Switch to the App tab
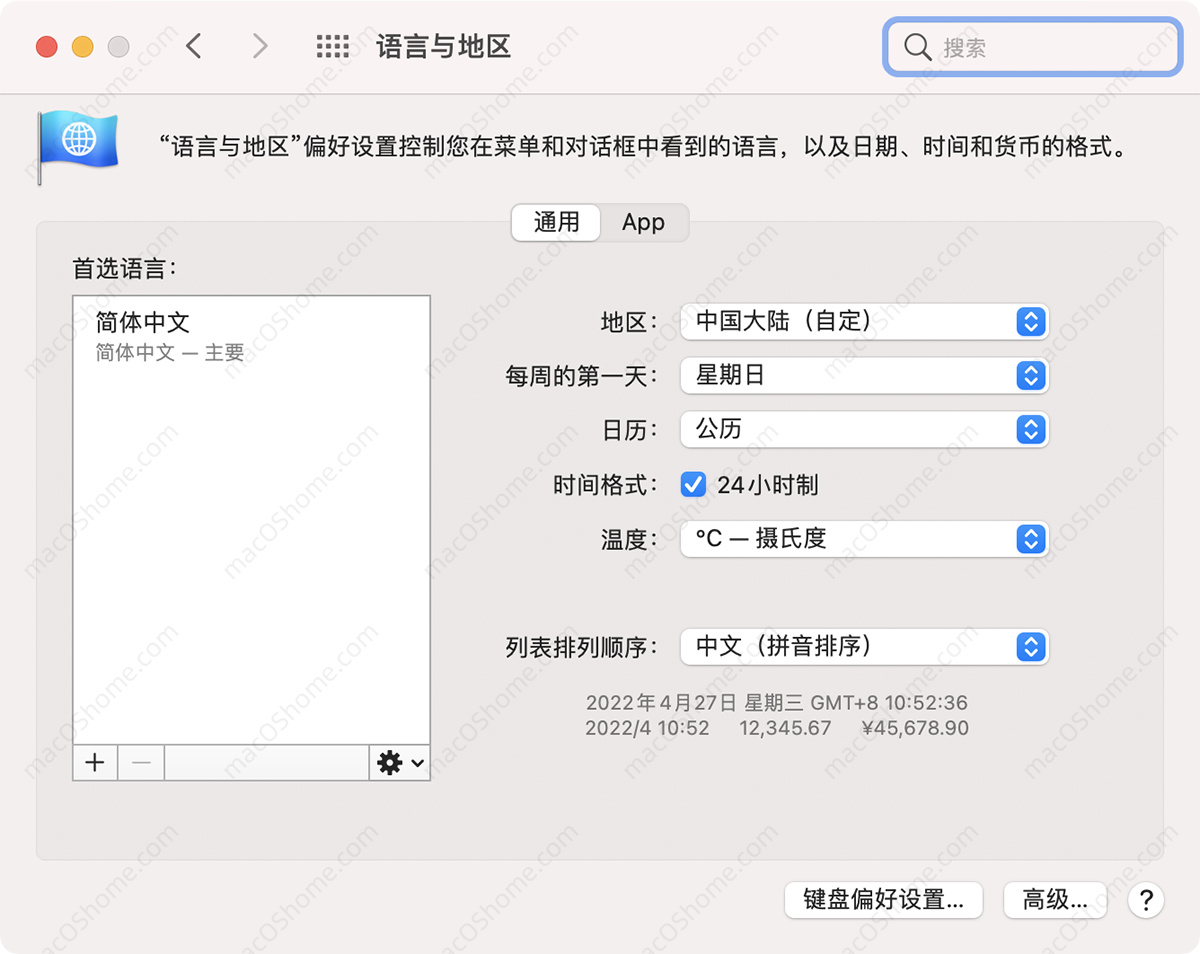The height and width of the screenshot is (954, 1200). pos(643,222)
